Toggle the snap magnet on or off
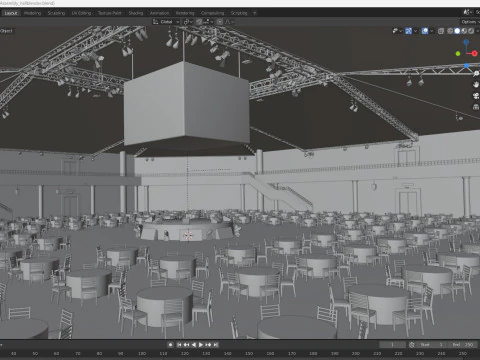 [x=199, y=22]
